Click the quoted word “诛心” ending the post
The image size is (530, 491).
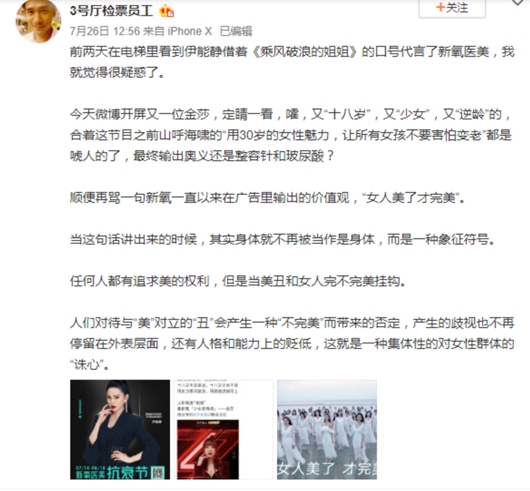86,365
